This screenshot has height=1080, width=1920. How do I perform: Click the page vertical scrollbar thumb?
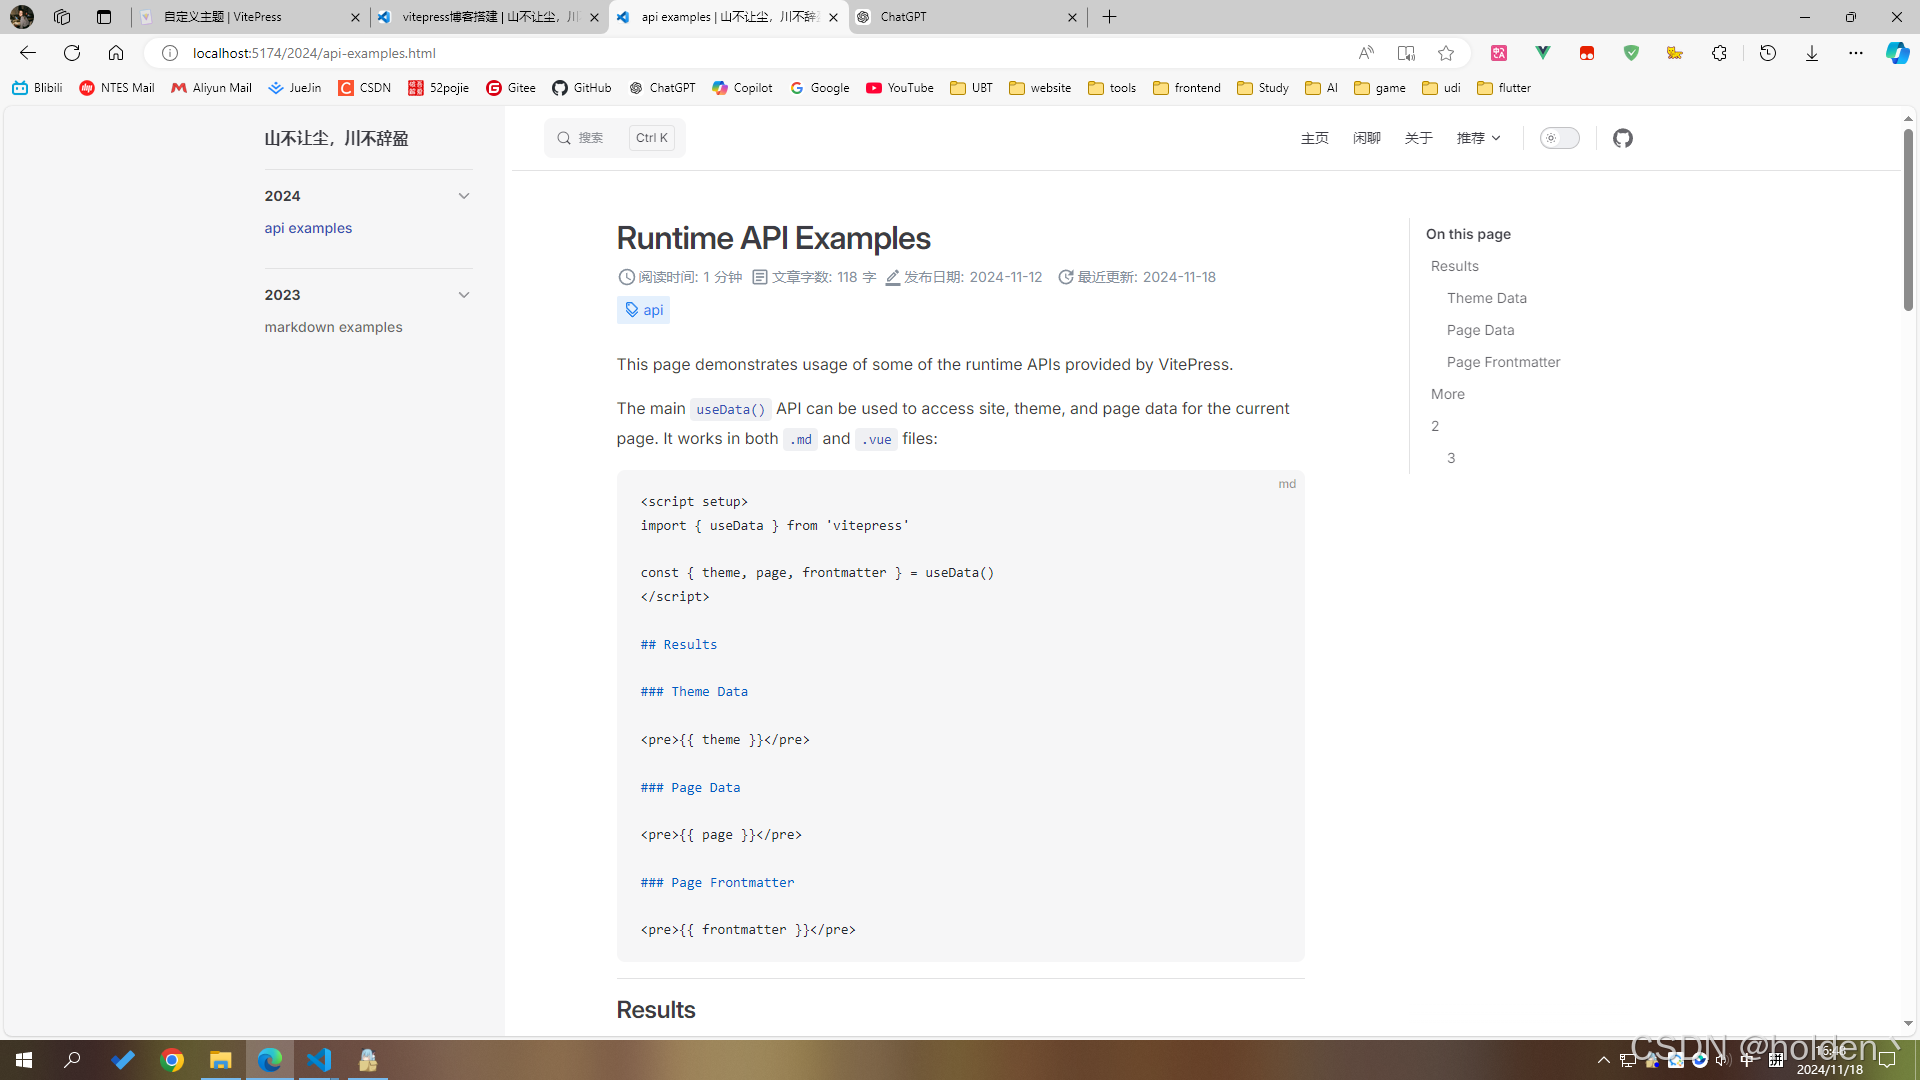click(1908, 220)
